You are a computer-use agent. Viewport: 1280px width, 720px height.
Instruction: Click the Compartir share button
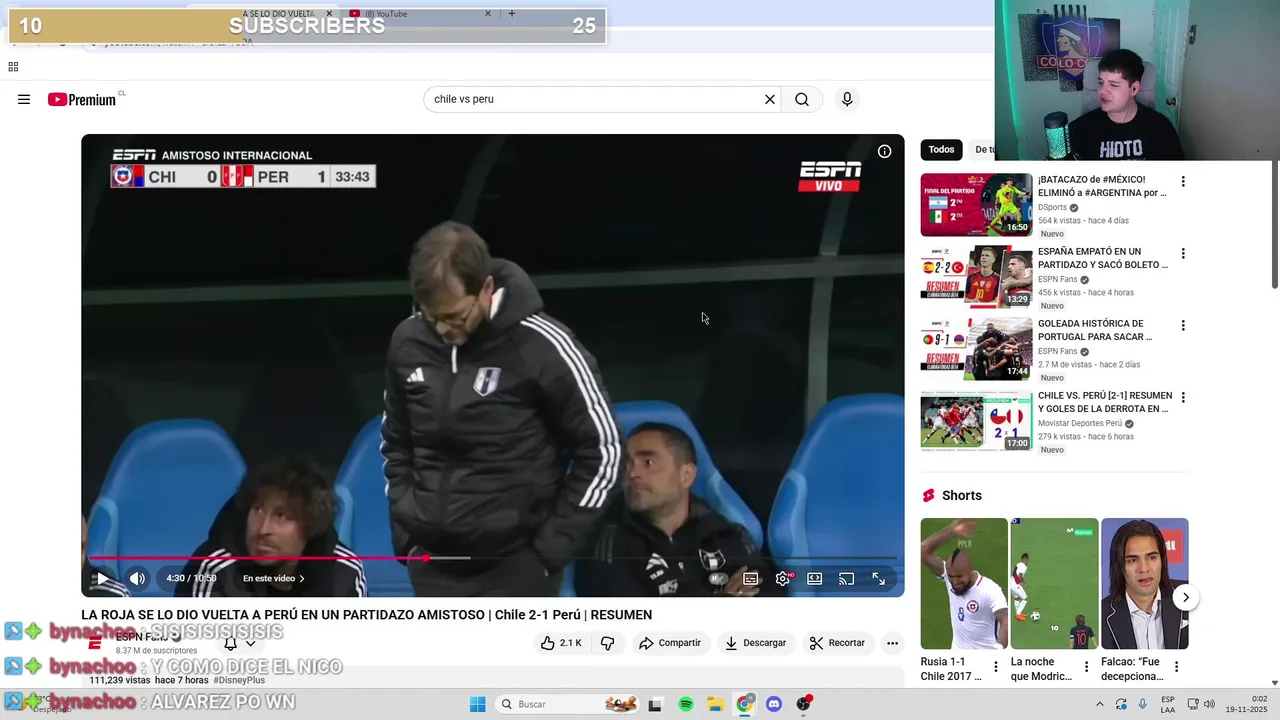point(670,643)
